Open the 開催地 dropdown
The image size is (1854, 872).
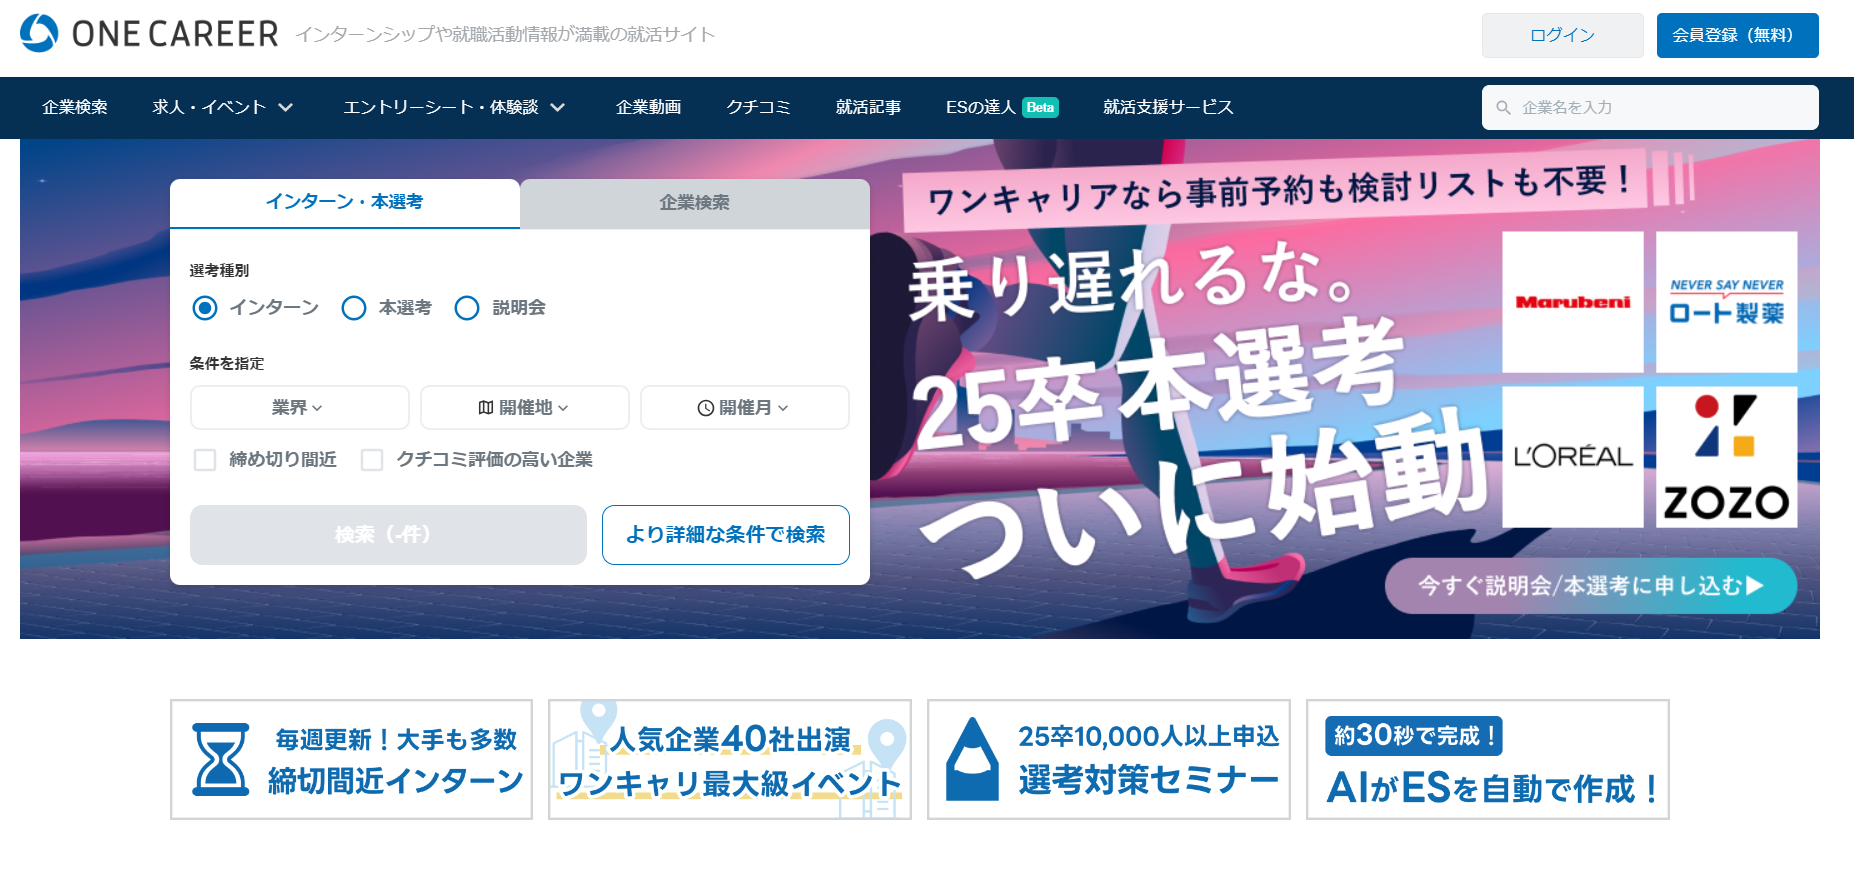coord(524,408)
